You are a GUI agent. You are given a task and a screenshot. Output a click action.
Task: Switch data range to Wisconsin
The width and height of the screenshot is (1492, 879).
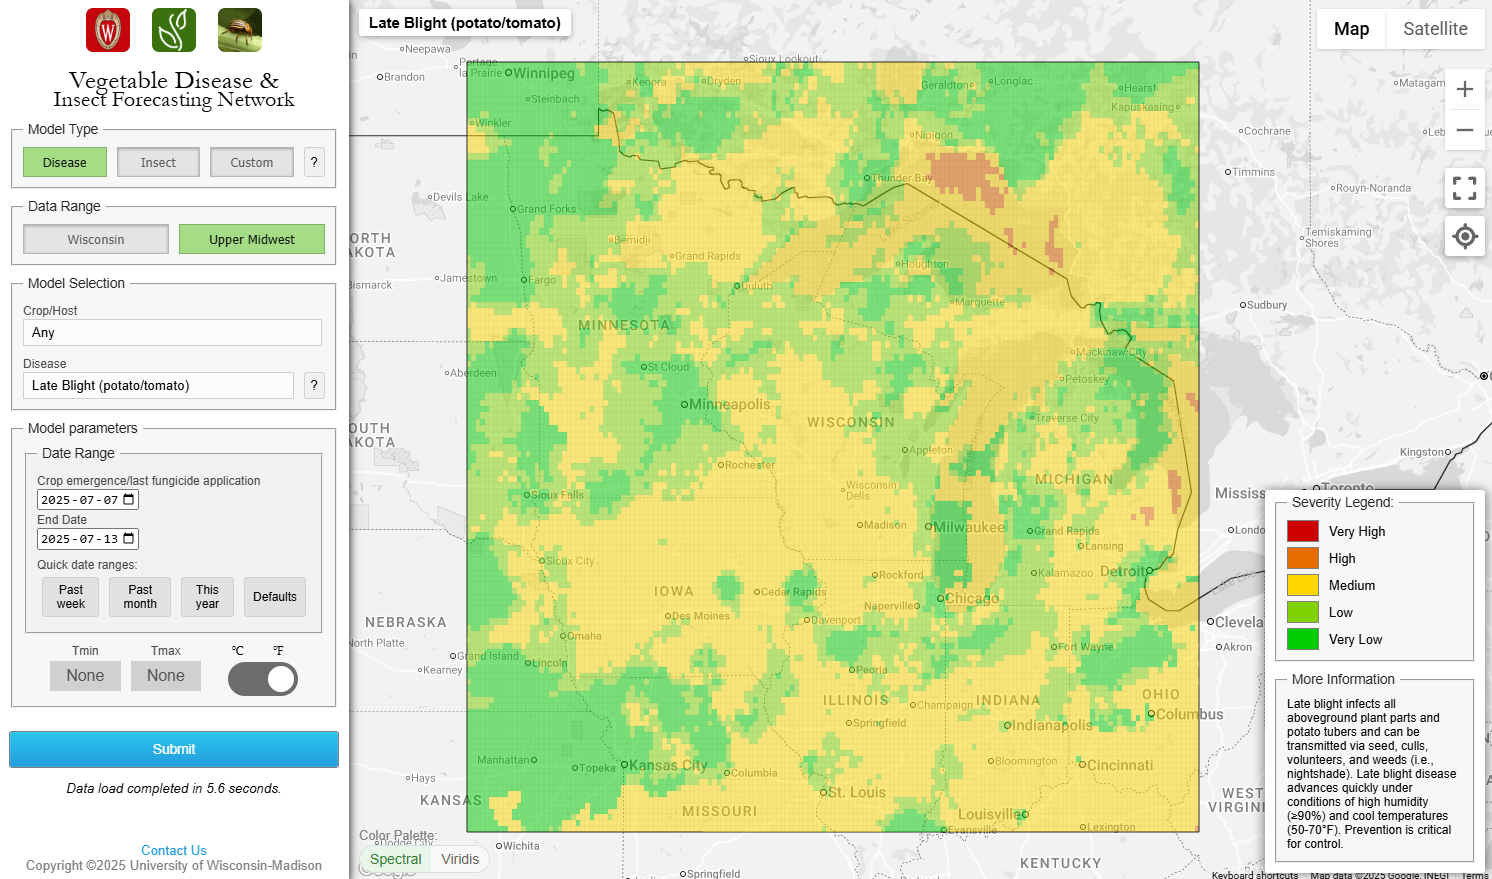click(96, 239)
